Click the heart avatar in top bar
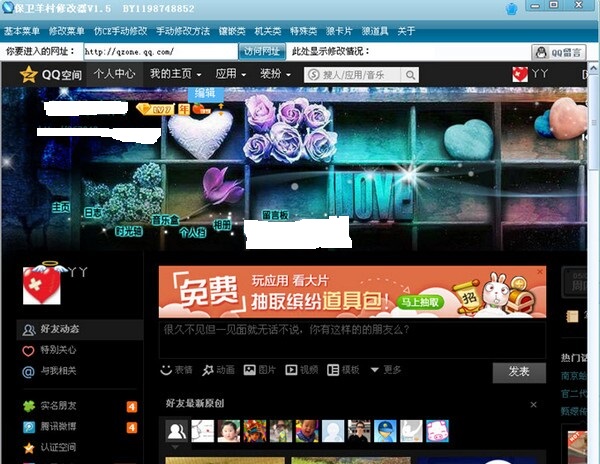 pos(520,74)
